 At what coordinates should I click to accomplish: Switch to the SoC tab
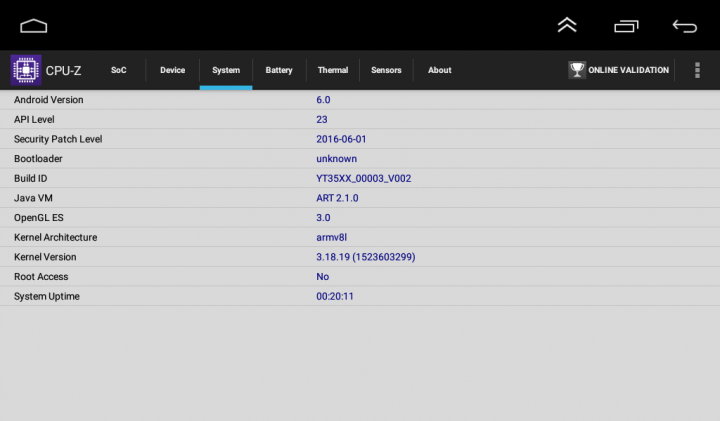[x=118, y=70]
